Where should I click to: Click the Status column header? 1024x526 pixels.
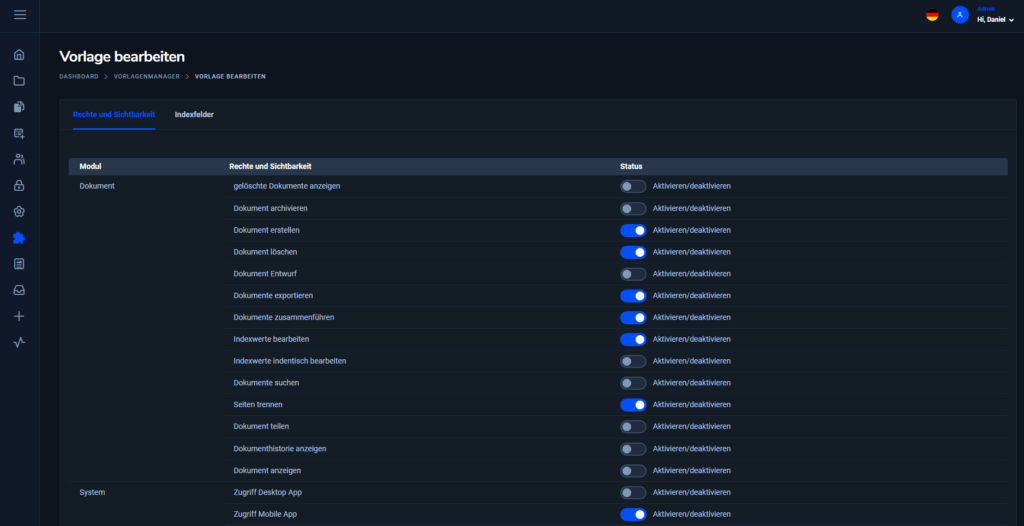pyautogui.click(x=631, y=167)
